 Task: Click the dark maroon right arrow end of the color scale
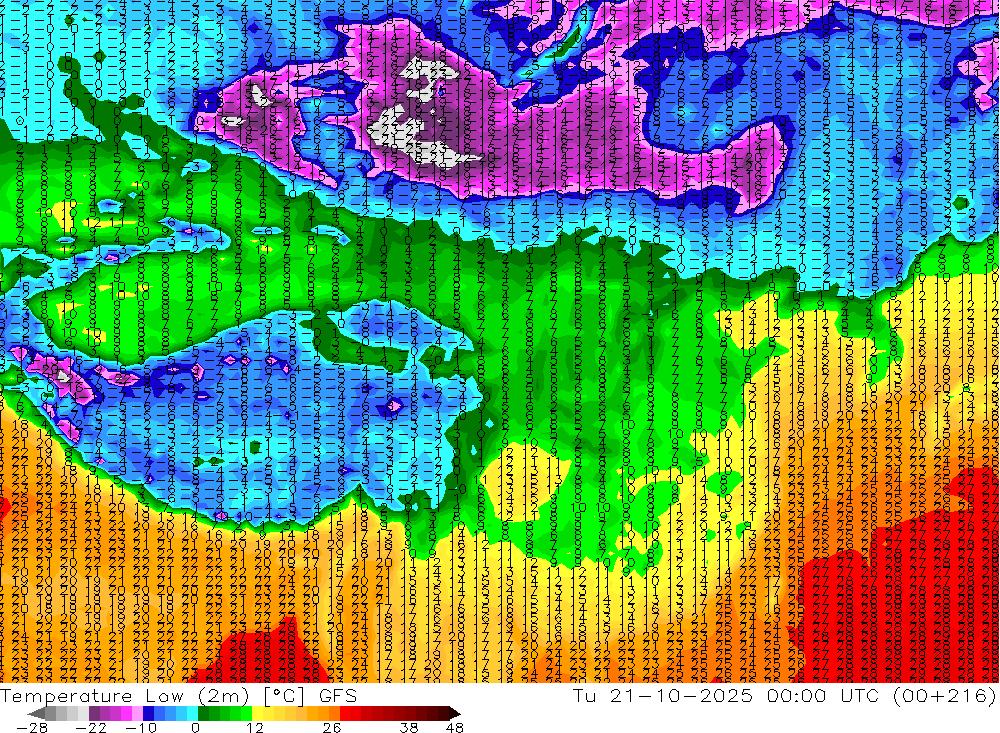455,713
